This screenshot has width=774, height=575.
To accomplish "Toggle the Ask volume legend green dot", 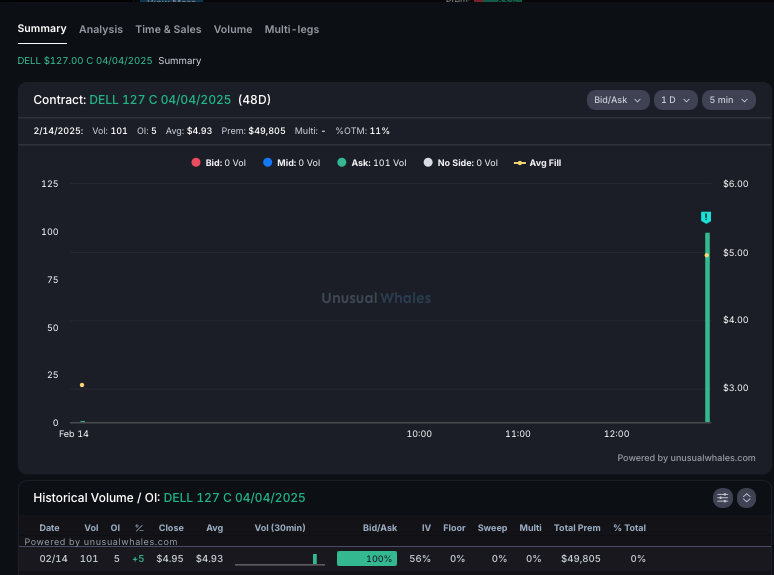I will click(x=342, y=162).
